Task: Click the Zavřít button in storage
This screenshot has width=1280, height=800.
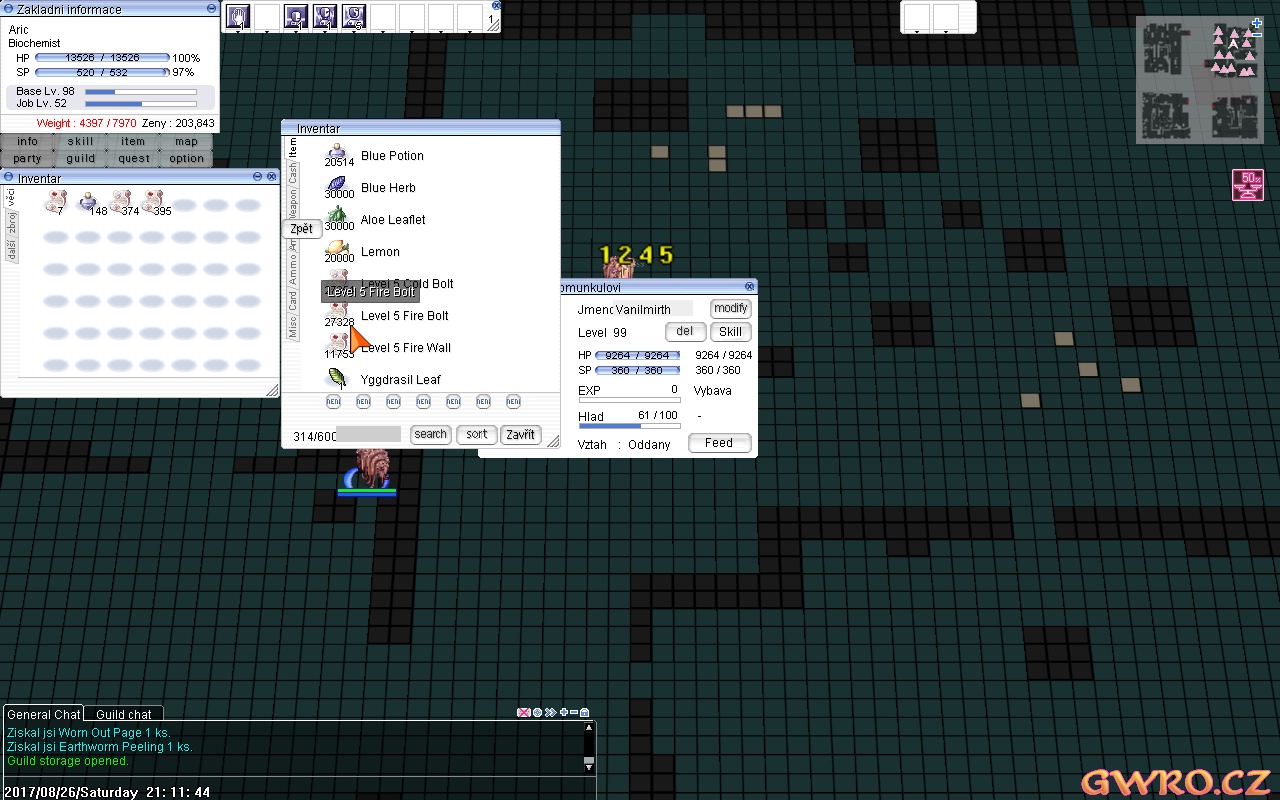Action: [520, 434]
